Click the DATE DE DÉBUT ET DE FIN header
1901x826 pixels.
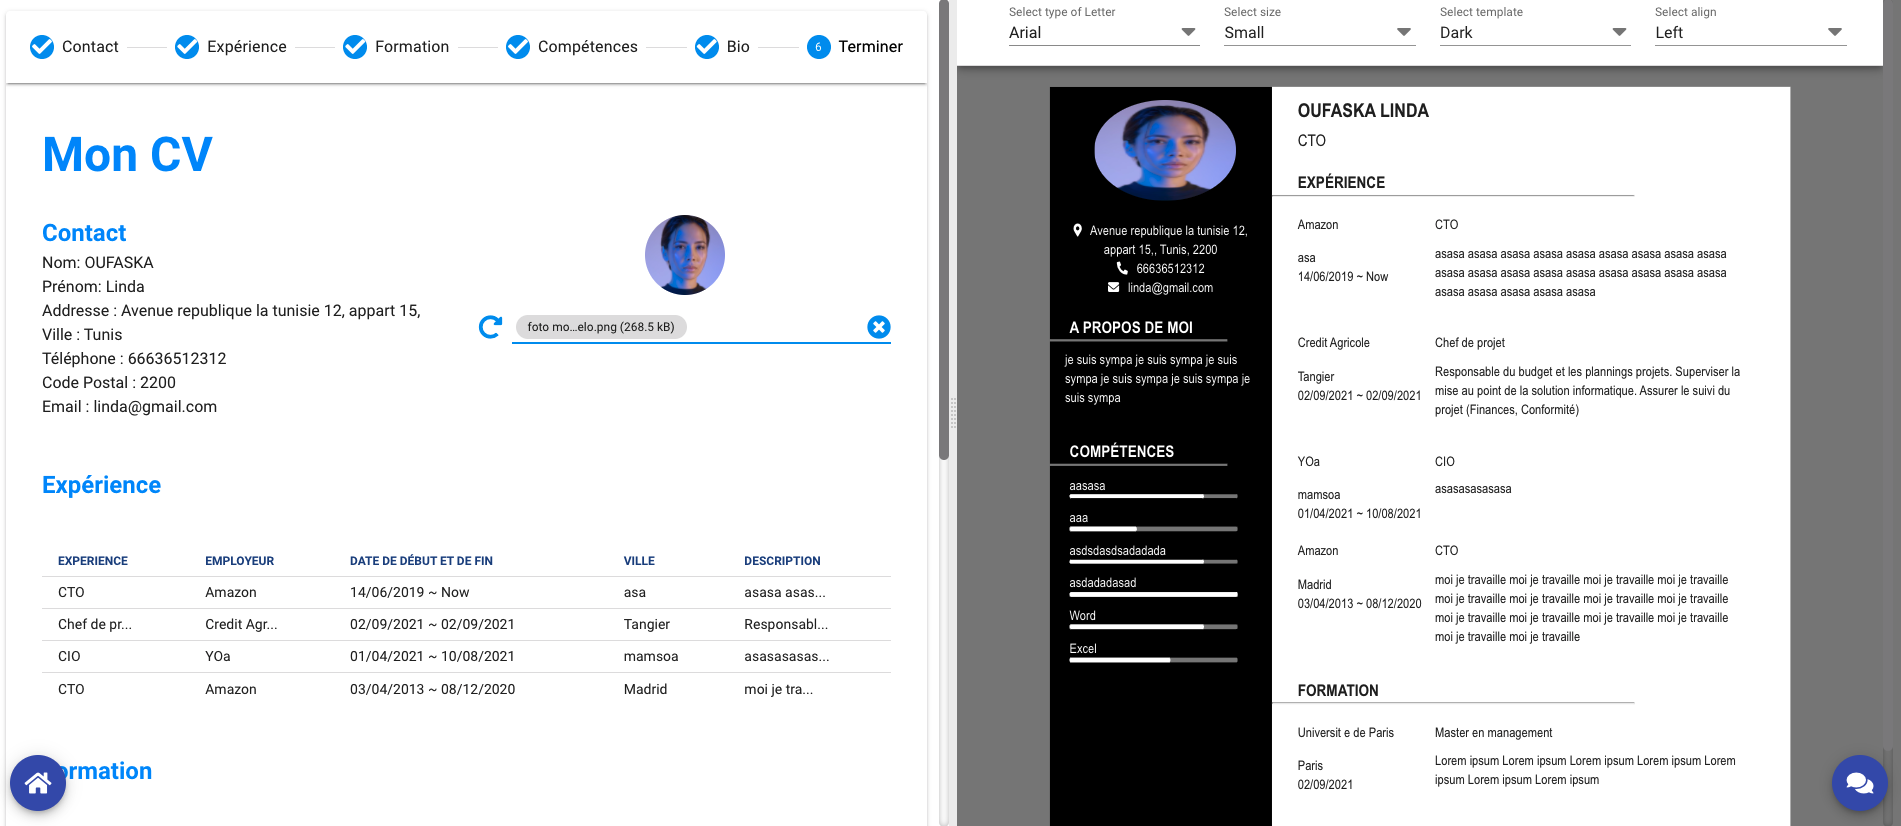(x=421, y=561)
